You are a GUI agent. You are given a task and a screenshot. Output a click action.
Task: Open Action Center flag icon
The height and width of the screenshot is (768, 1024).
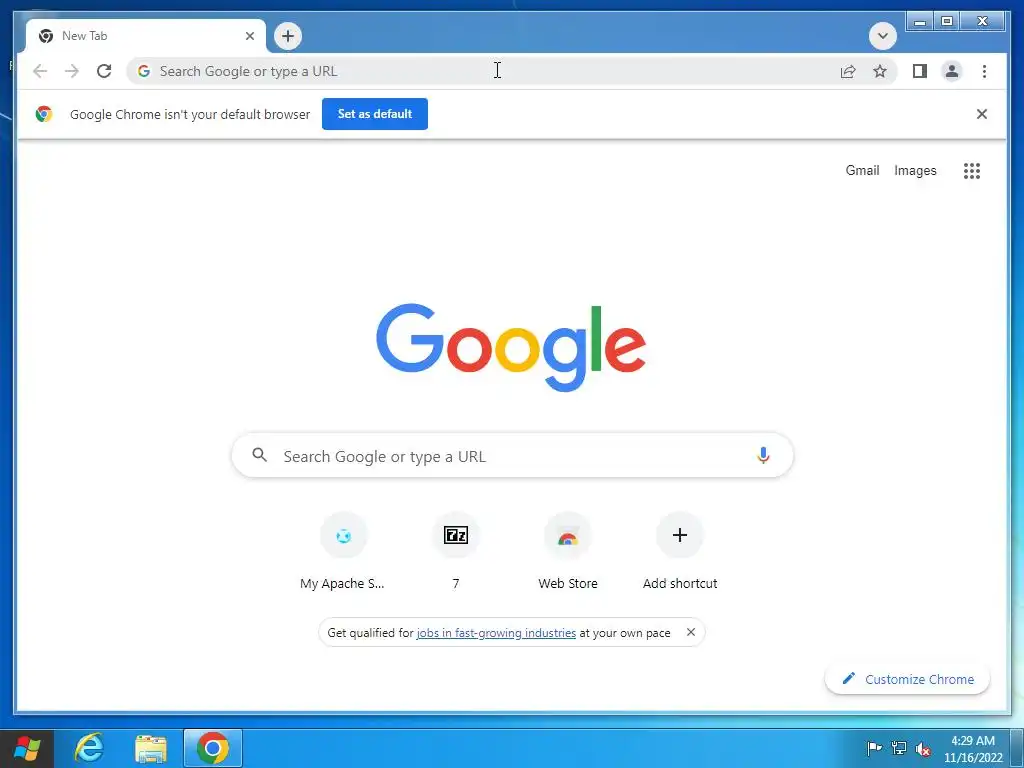tap(874, 748)
